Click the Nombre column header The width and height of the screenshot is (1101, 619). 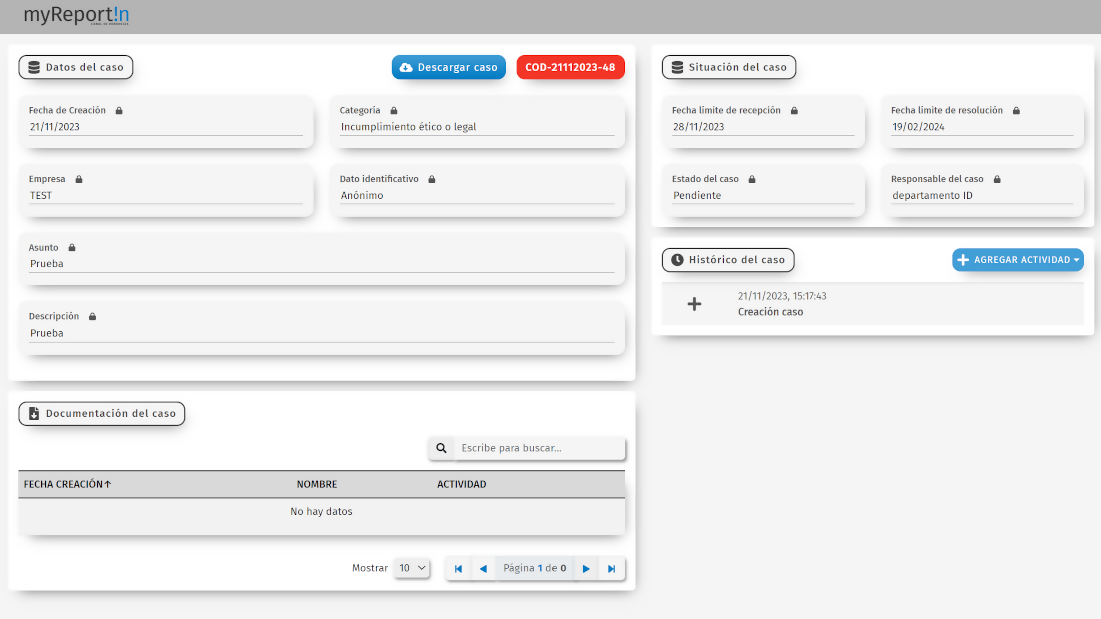pos(316,484)
